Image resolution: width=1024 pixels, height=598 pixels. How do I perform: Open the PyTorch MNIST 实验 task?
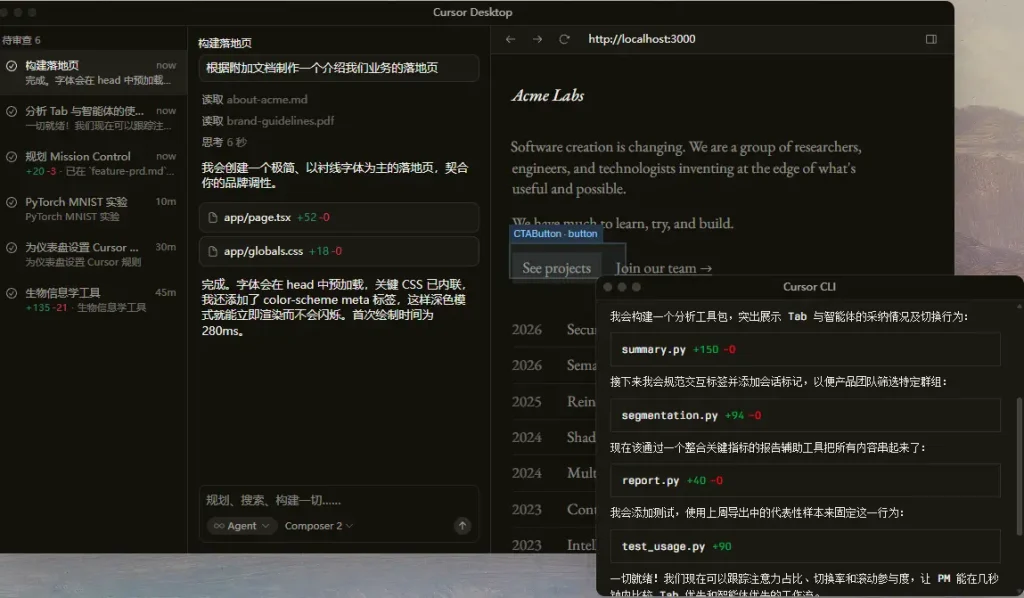93,209
